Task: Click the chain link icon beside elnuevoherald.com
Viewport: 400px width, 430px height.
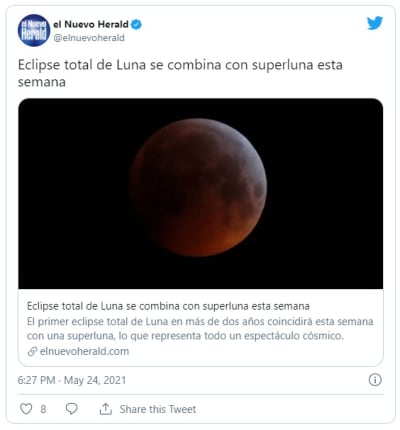Action: tap(32, 351)
